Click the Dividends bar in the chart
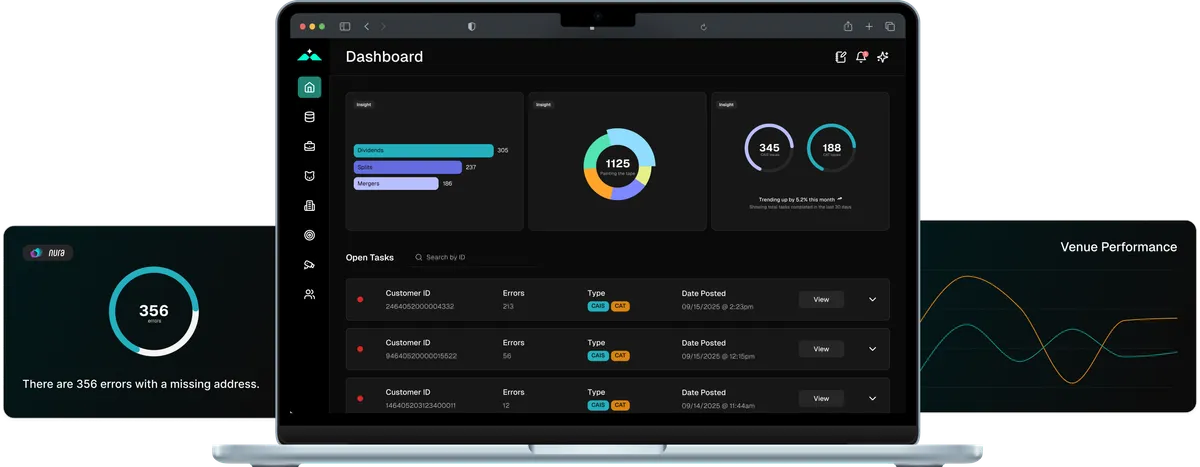This screenshot has height=467, width=1200. (x=423, y=150)
